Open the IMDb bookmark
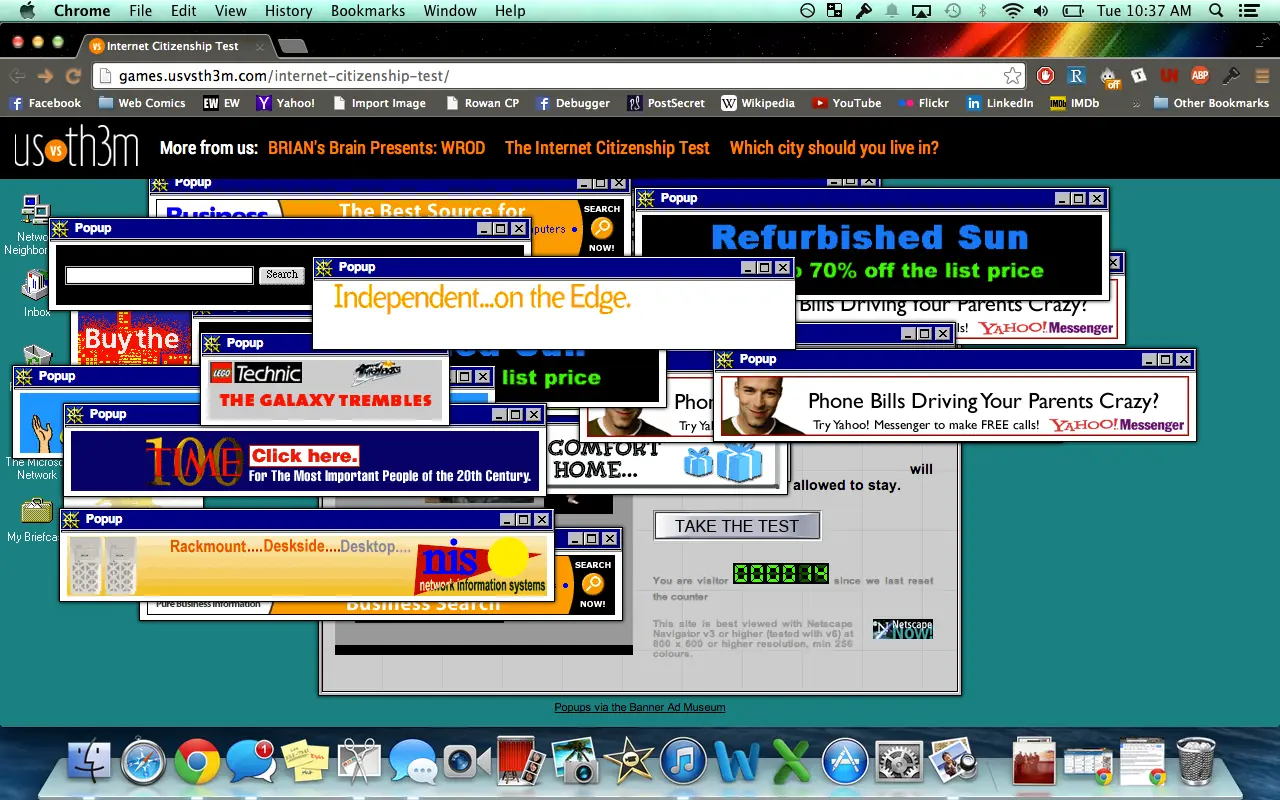This screenshot has height=800, width=1280. point(1074,103)
